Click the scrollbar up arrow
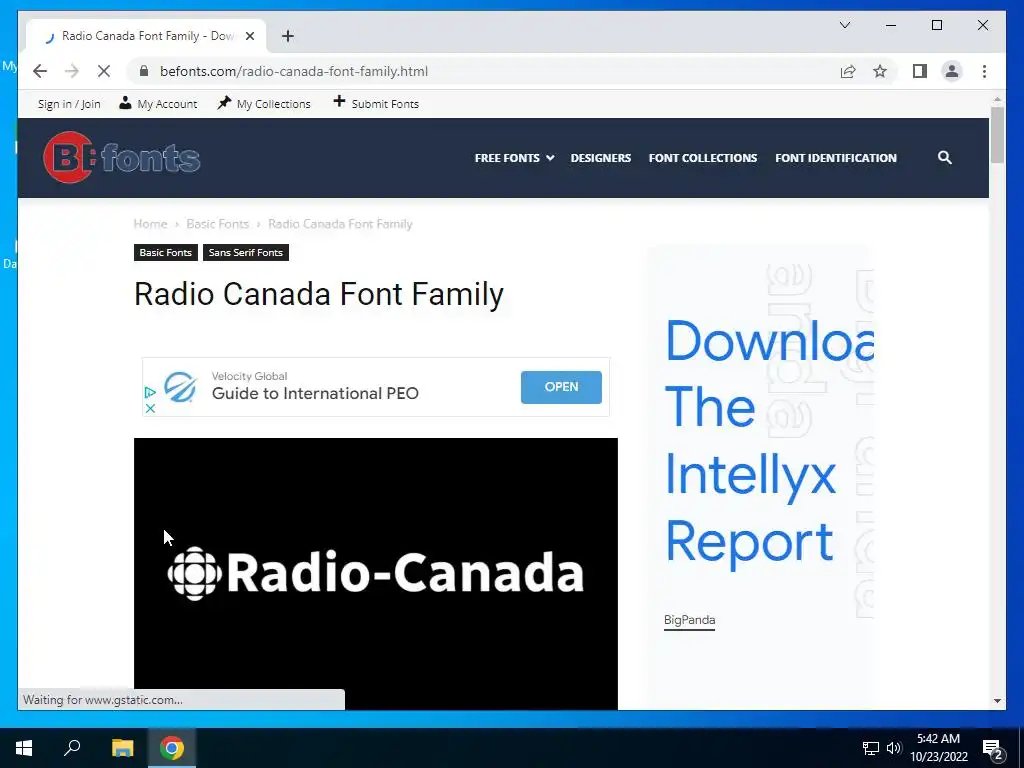Screen dimensions: 1024x768 pos(997,100)
